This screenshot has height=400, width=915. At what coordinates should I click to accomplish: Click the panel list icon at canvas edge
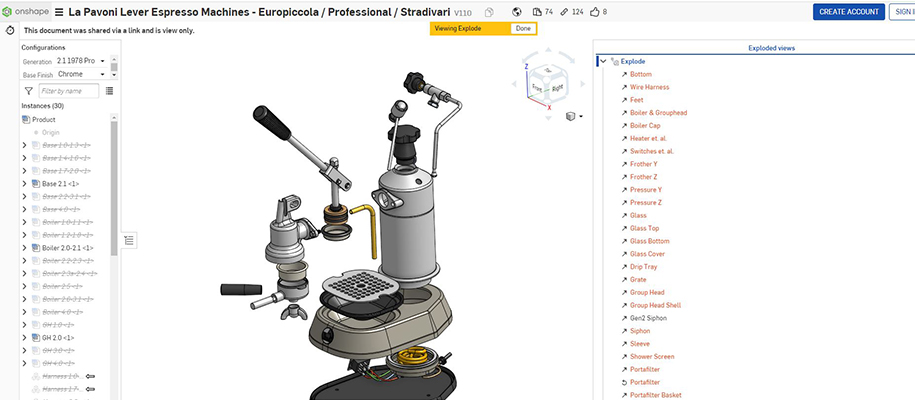[130, 240]
